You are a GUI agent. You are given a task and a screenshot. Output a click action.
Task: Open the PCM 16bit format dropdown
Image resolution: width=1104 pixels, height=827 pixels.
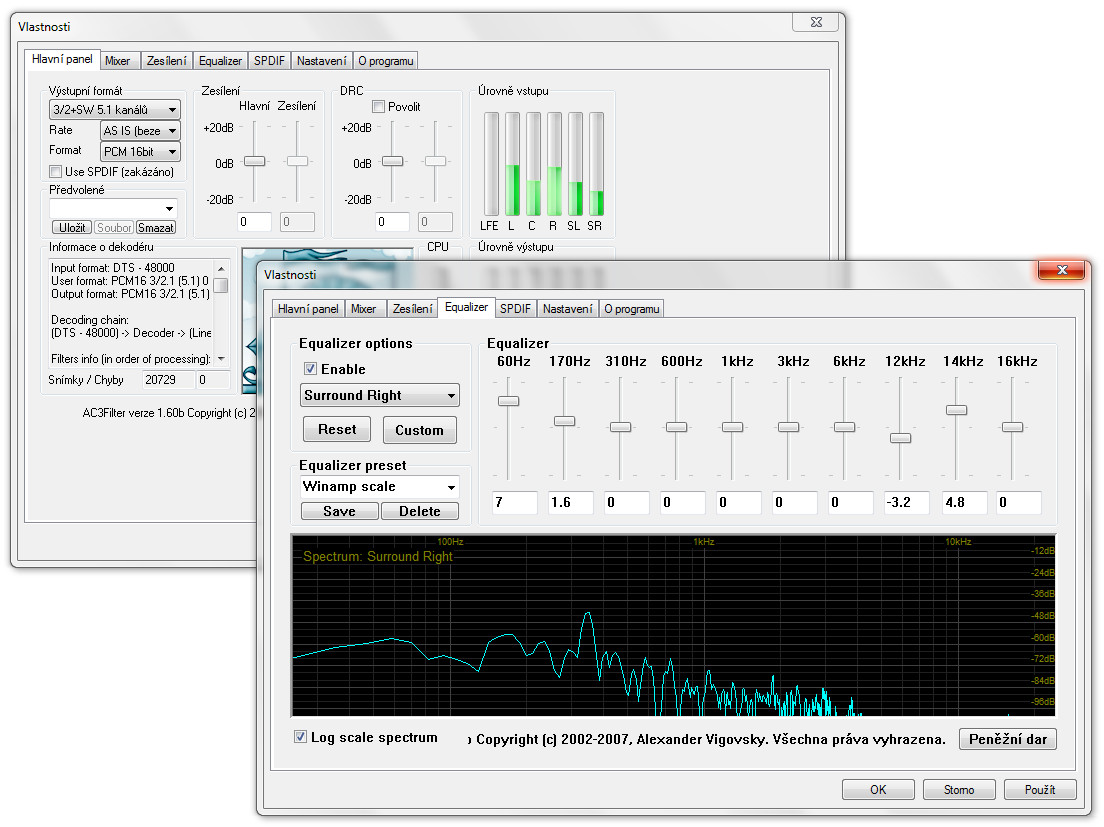point(140,151)
